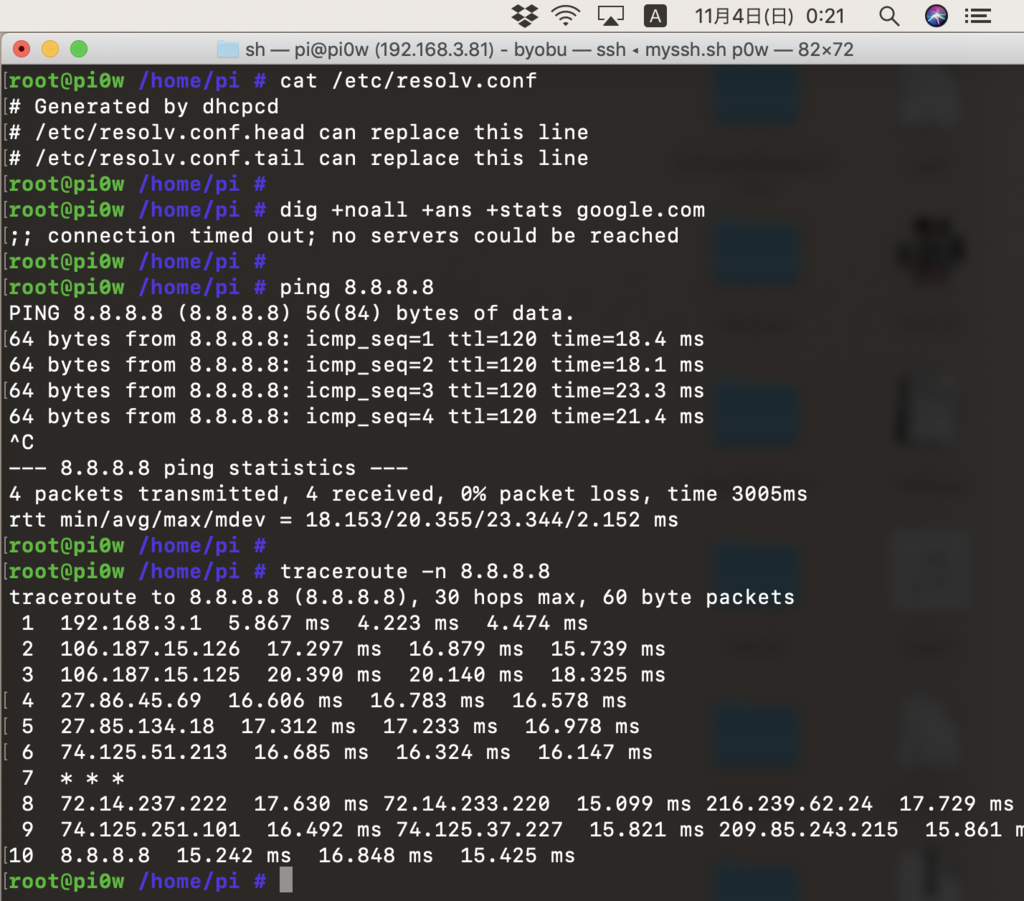Click the '8.8.8.8 ping statistics' header line
1024x901 pixels.
(x=208, y=468)
